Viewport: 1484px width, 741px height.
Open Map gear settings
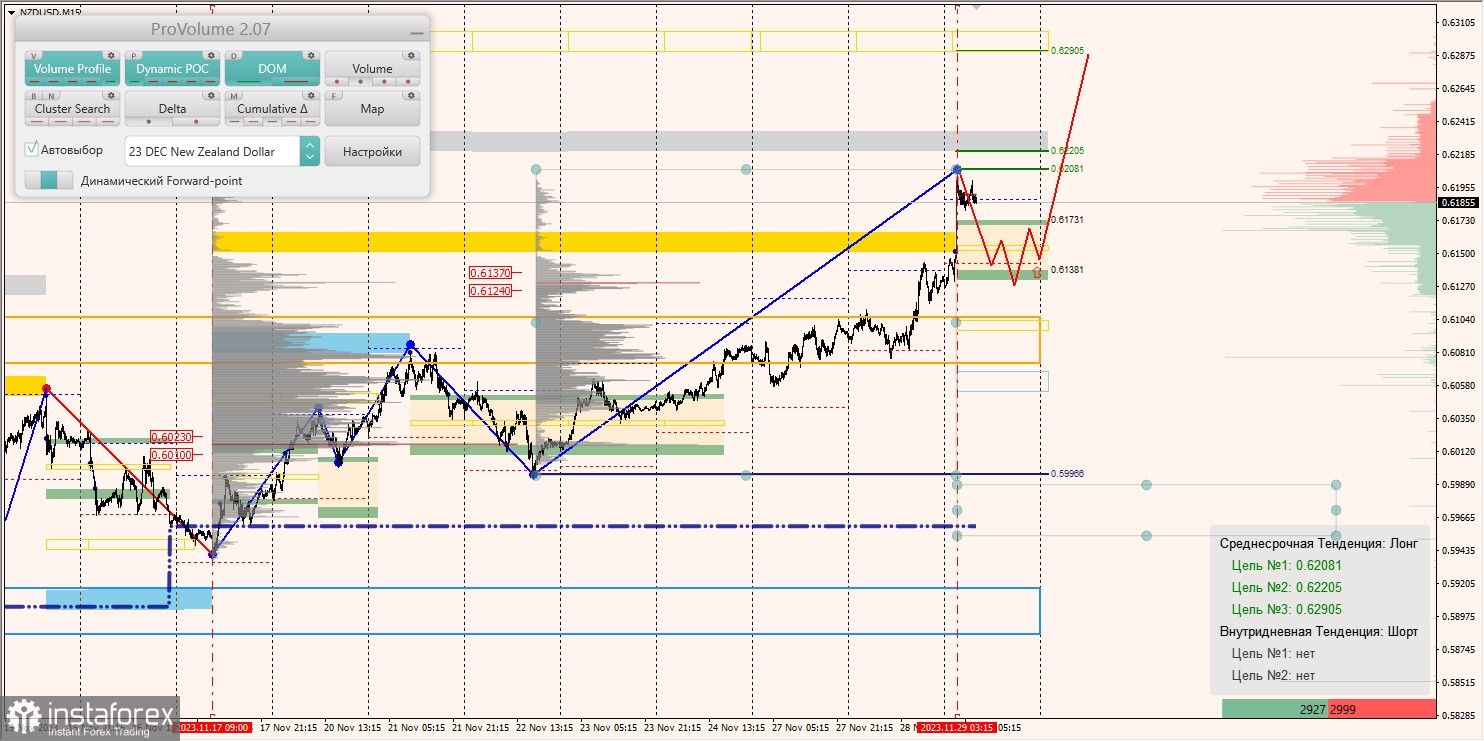tap(411, 96)
